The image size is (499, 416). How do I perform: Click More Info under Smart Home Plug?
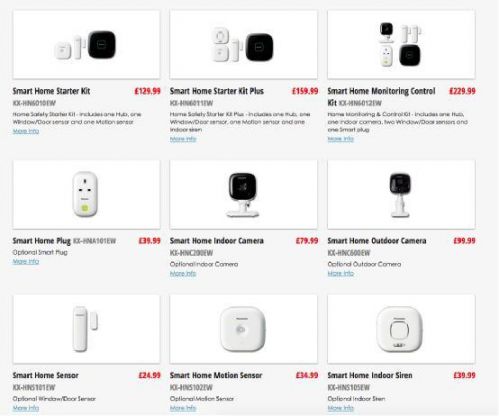[26, 262]
